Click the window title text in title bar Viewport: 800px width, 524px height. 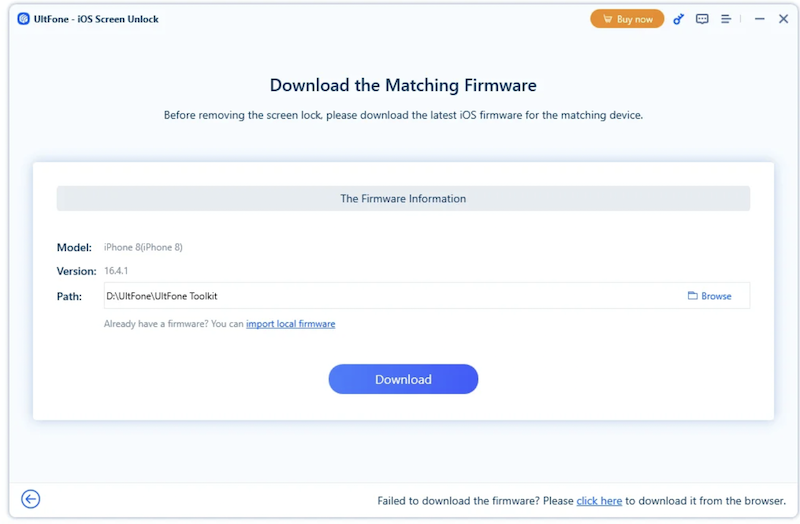(x=96, y=19)
